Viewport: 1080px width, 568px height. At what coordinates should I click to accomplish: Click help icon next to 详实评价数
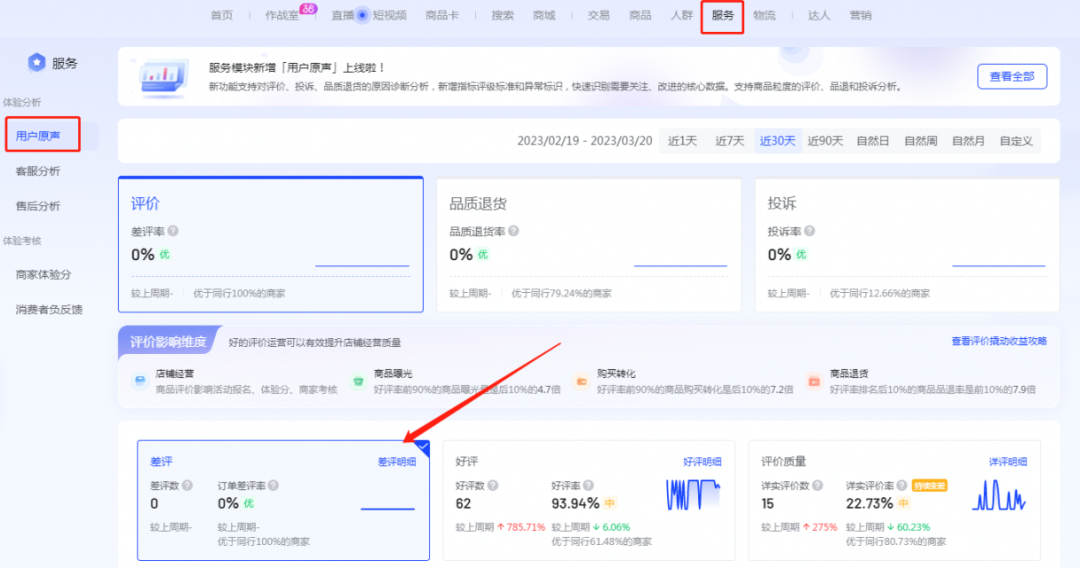pos(817,485)
